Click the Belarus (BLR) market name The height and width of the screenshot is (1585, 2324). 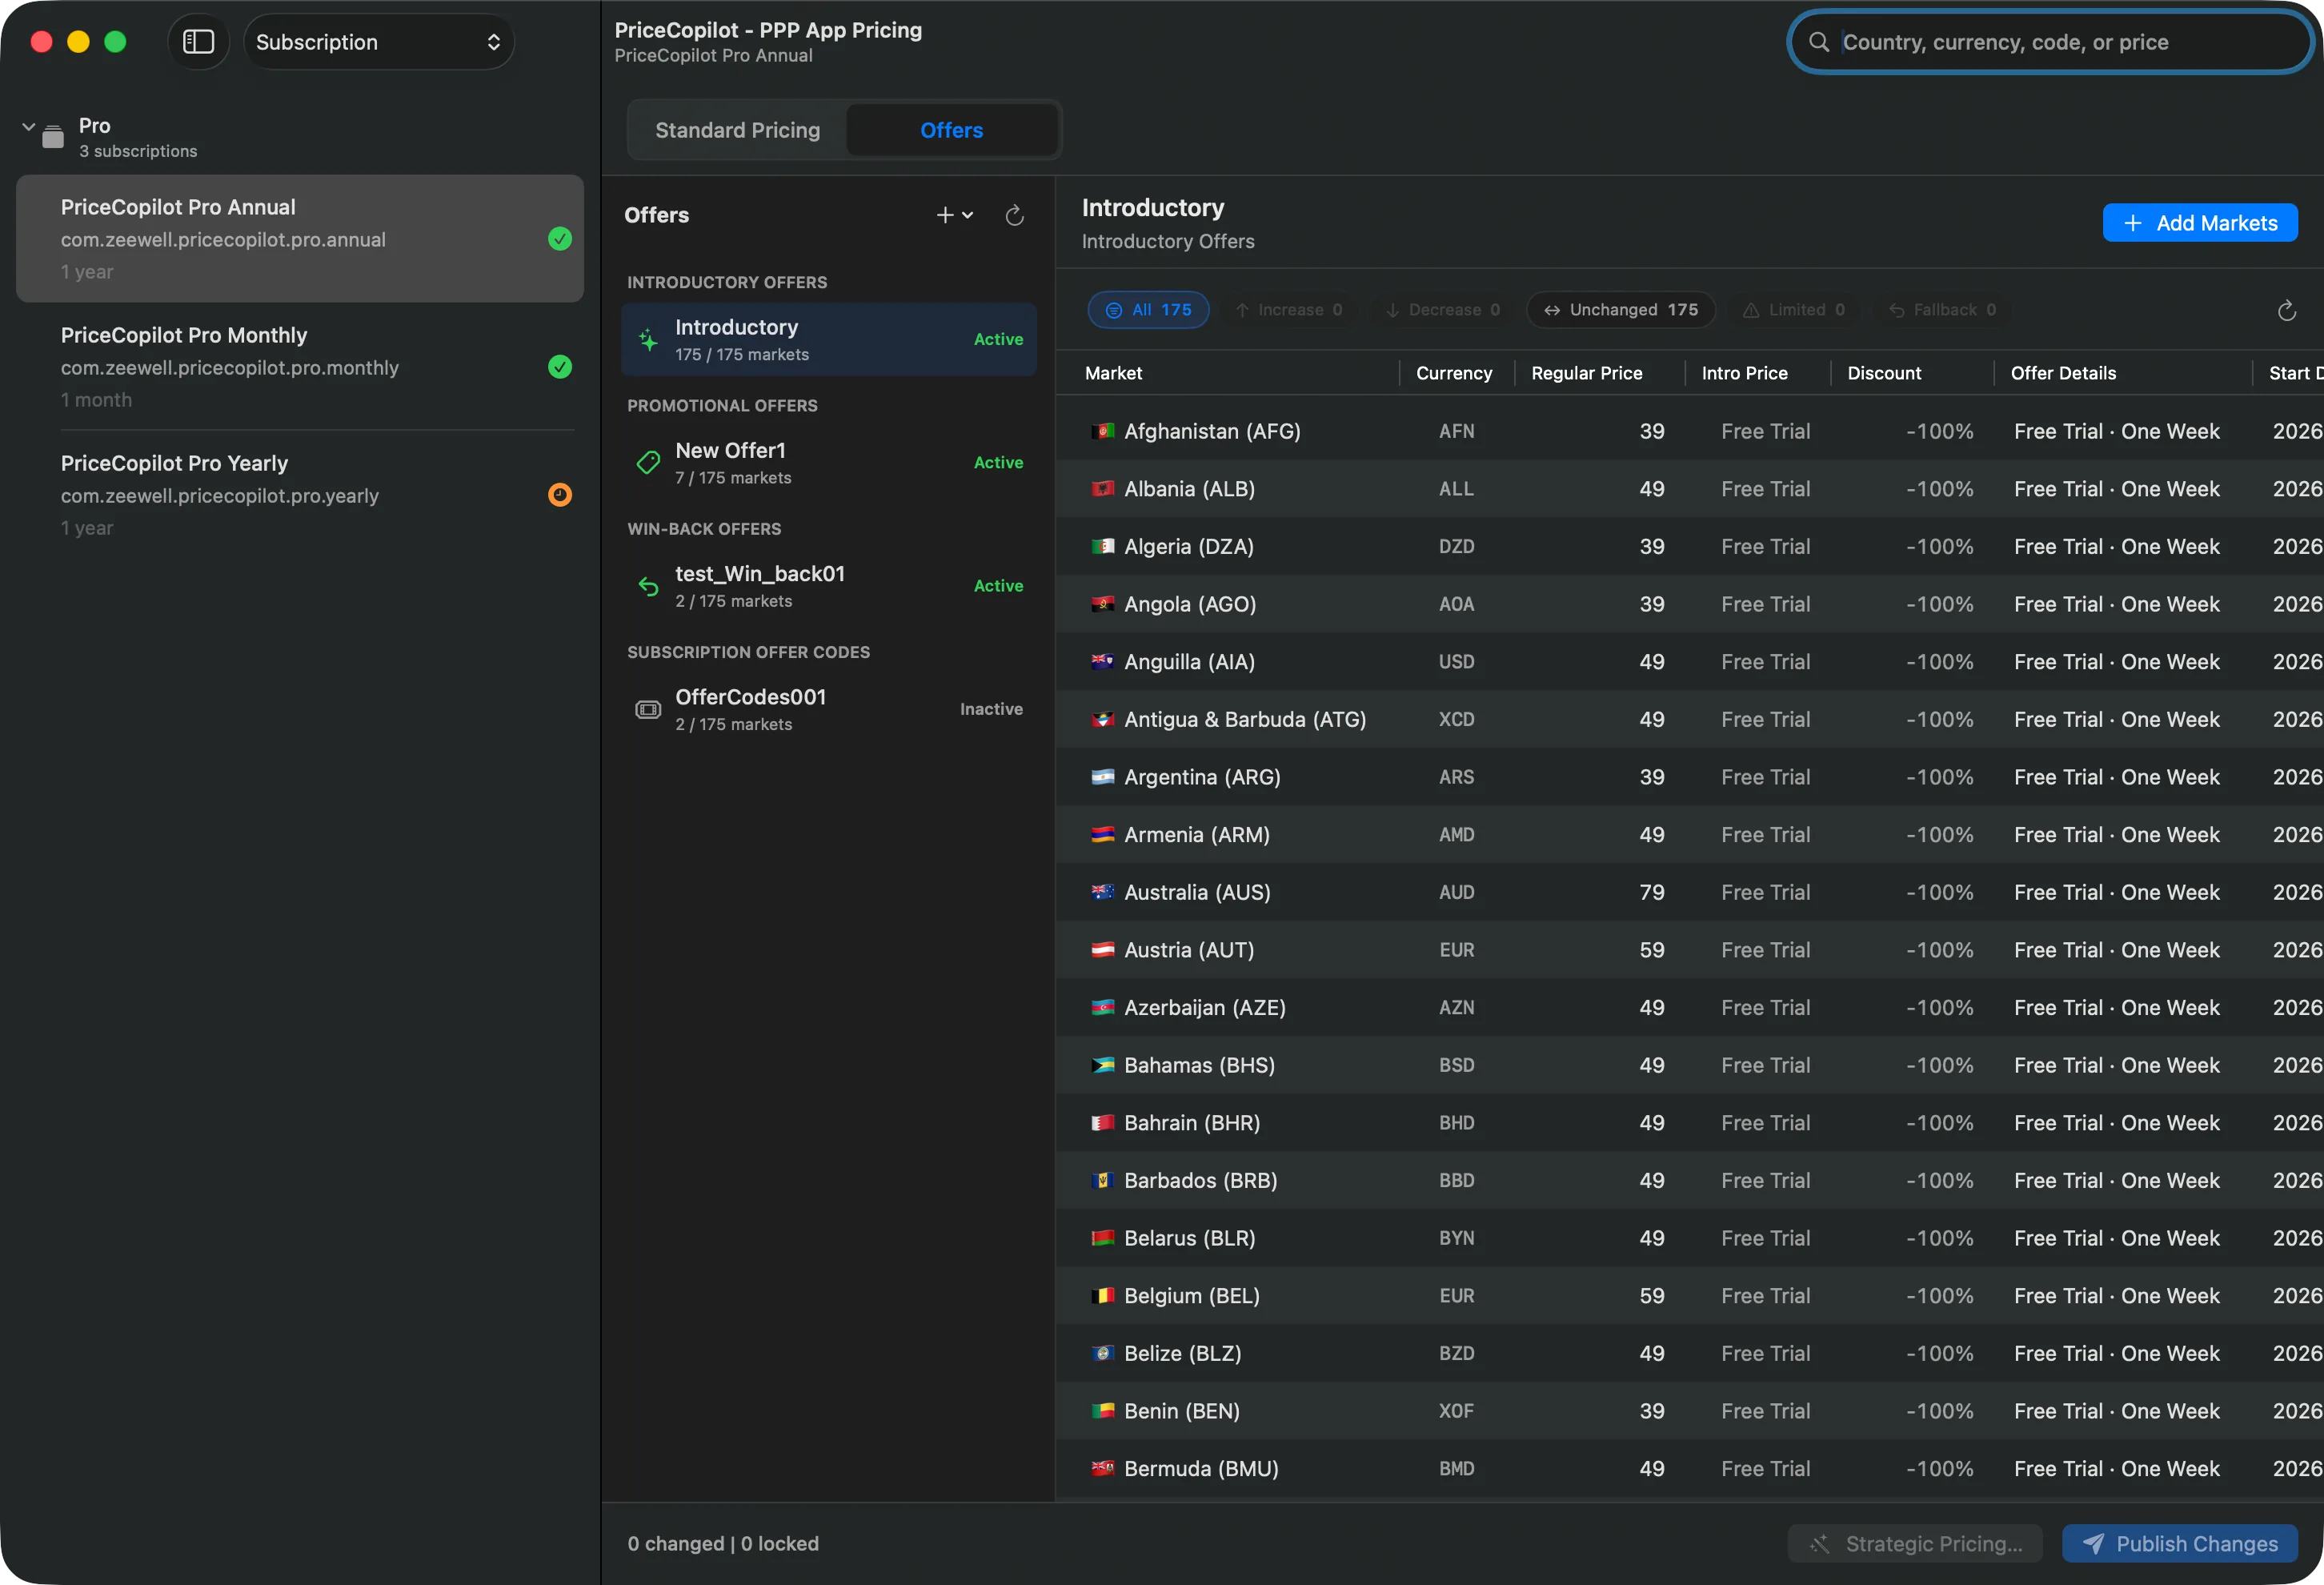1189,1238
